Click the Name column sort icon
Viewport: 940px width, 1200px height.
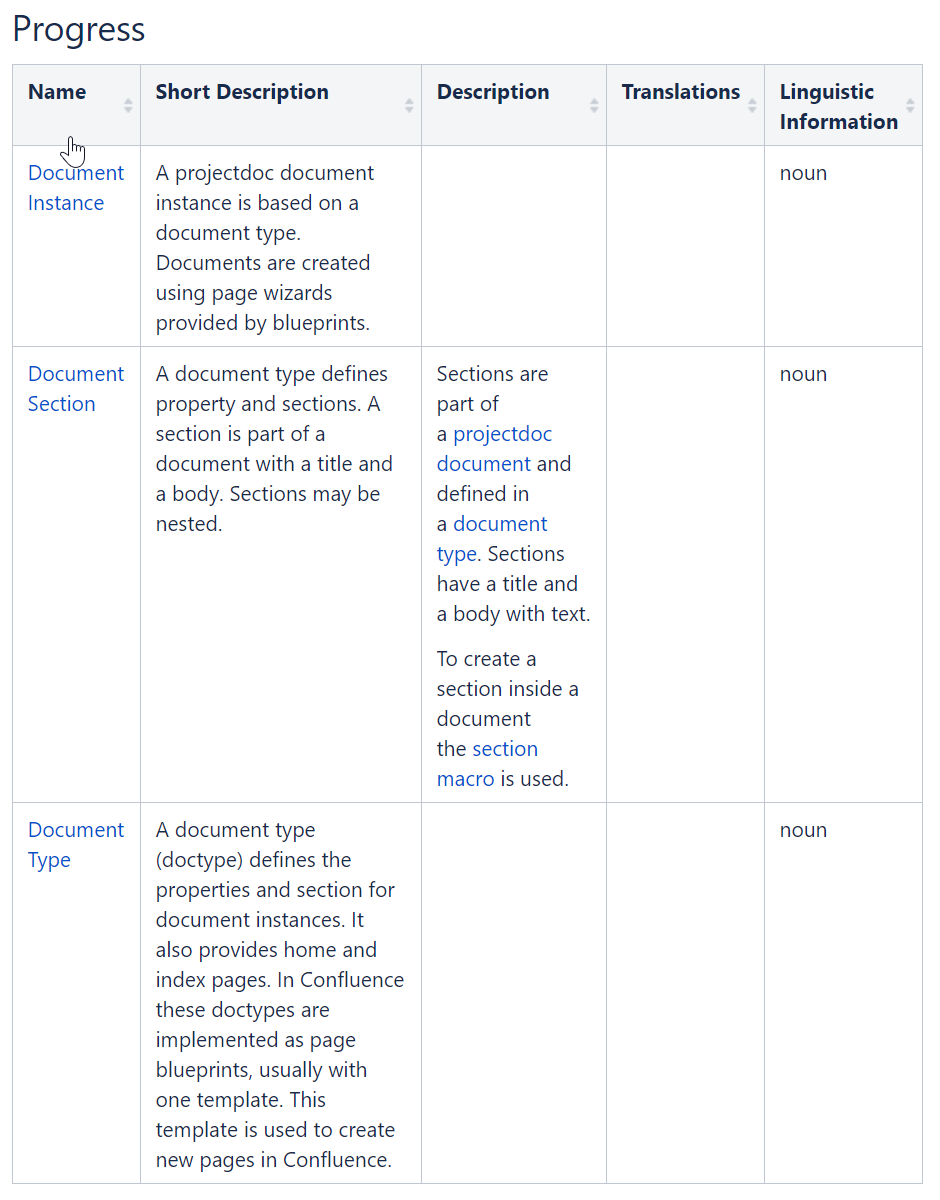coord(128,106)
